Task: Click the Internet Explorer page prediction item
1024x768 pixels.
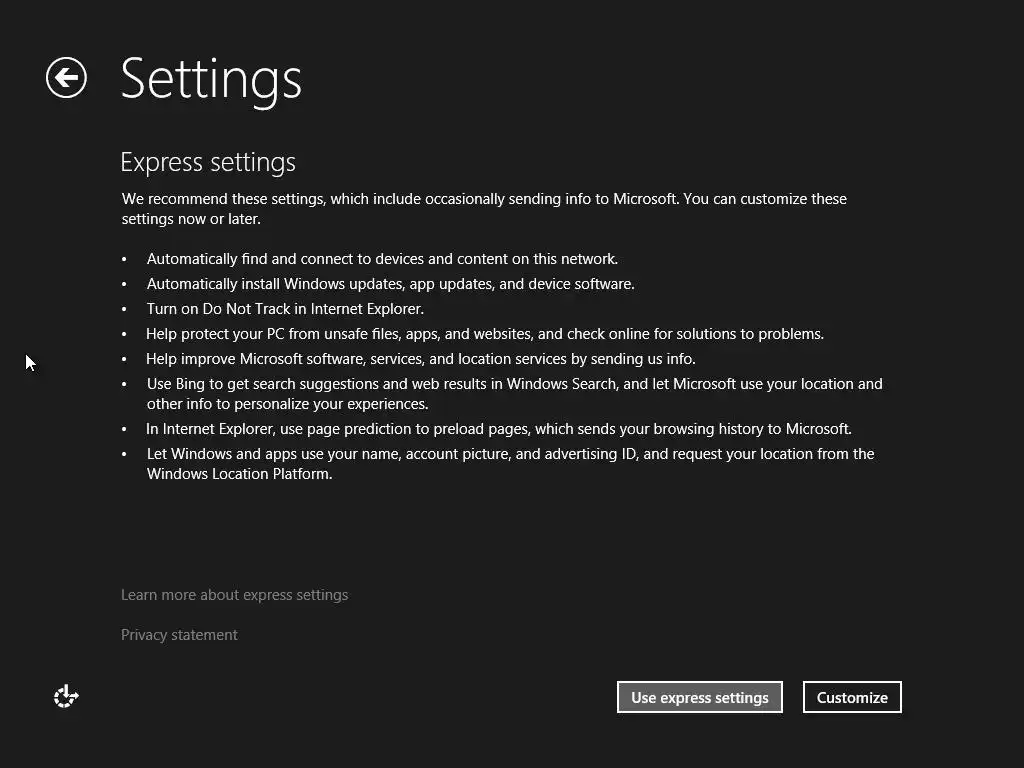Action: 498,429
